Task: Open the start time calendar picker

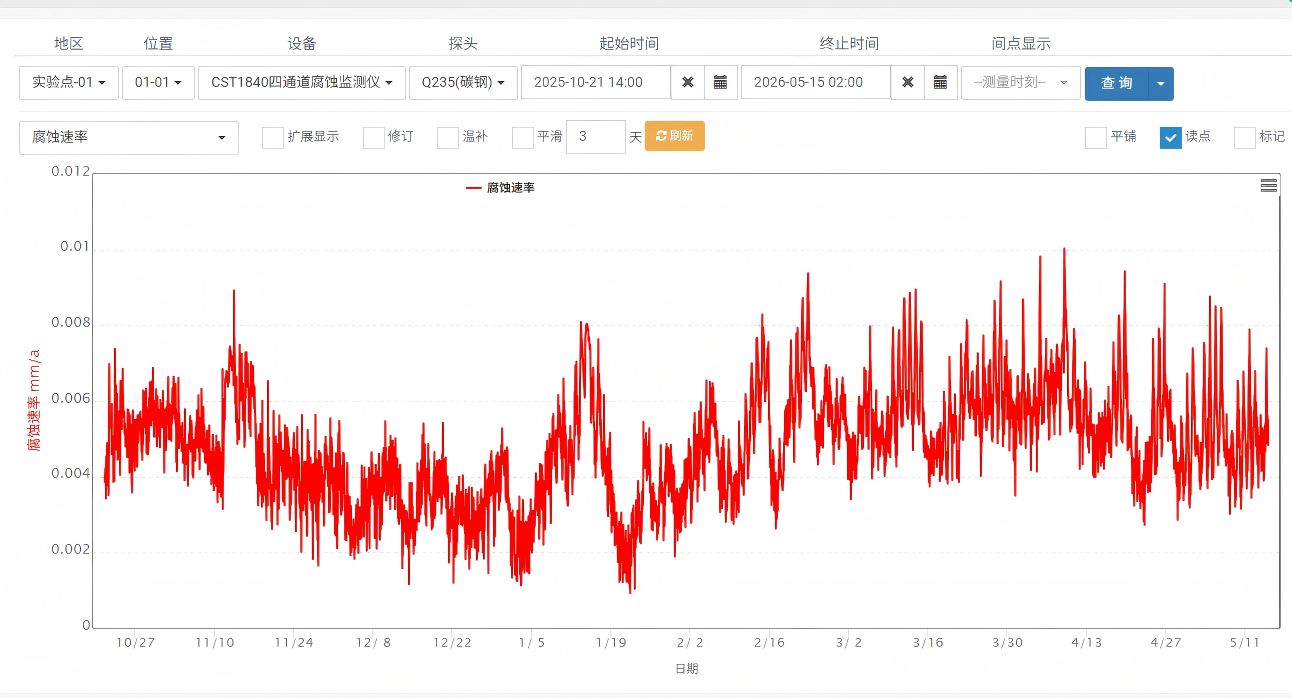Action: point(721,83)
